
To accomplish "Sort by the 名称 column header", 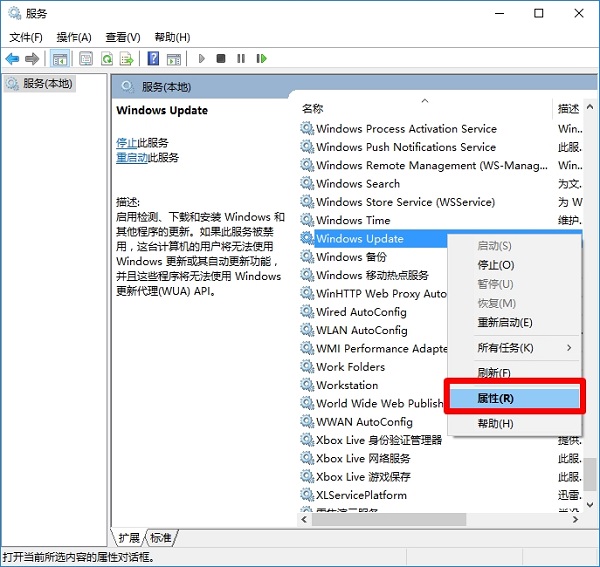I will 425,109.
